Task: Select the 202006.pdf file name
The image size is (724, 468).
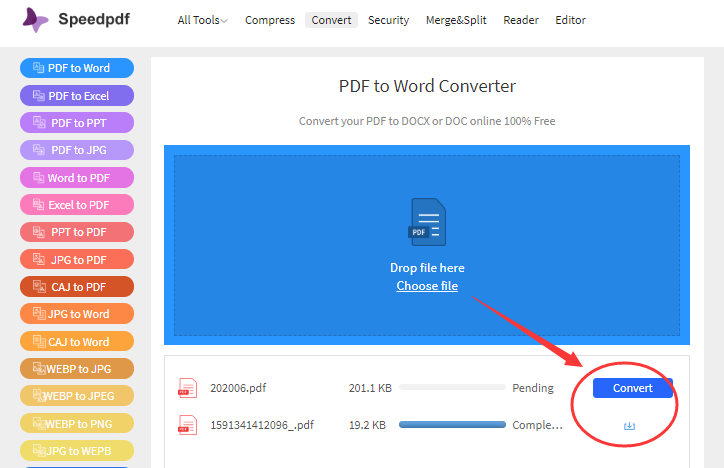Action: point(238,388)
